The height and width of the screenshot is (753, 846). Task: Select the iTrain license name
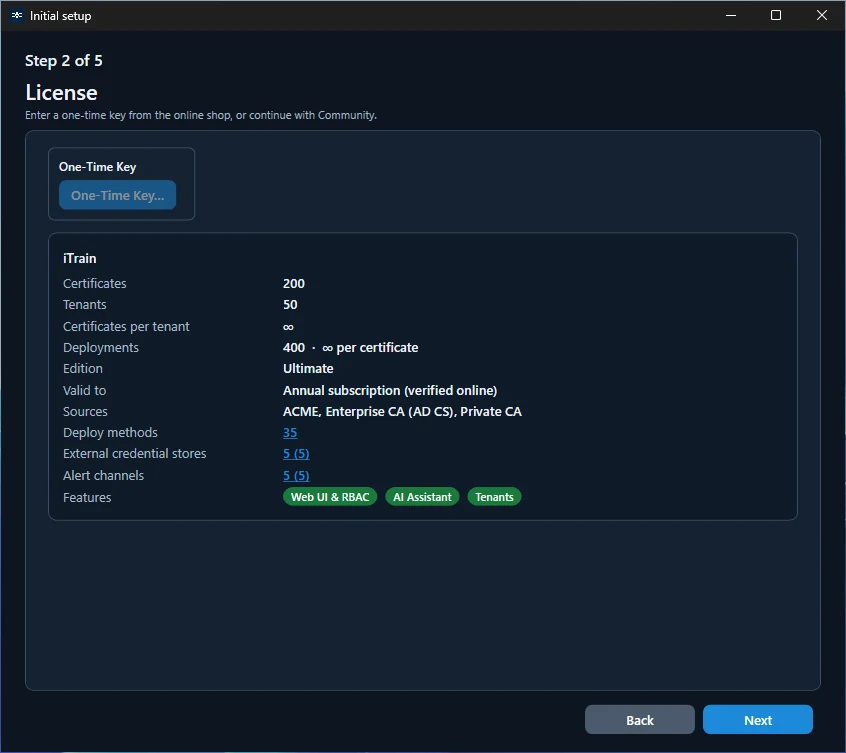tap(79, 258)
